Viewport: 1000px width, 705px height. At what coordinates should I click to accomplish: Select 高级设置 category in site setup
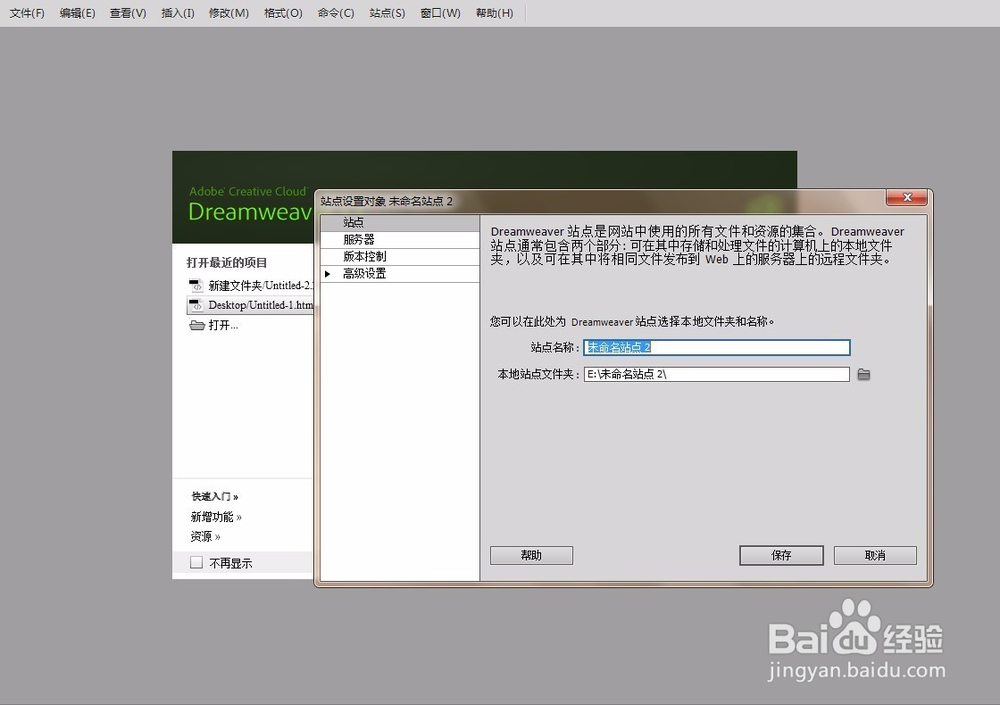[x=400, y=274]
